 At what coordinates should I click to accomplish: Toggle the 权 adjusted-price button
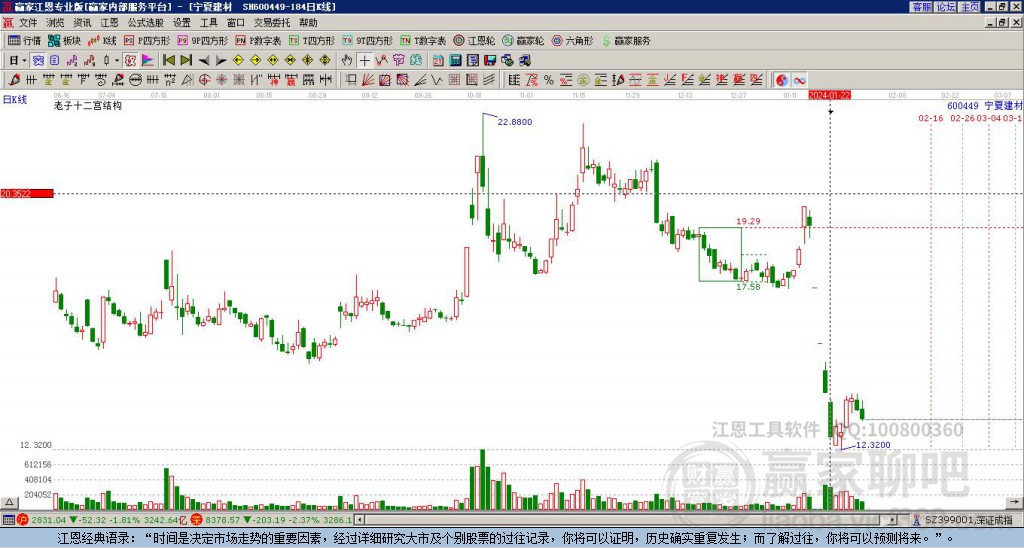(x=130, y=61)
